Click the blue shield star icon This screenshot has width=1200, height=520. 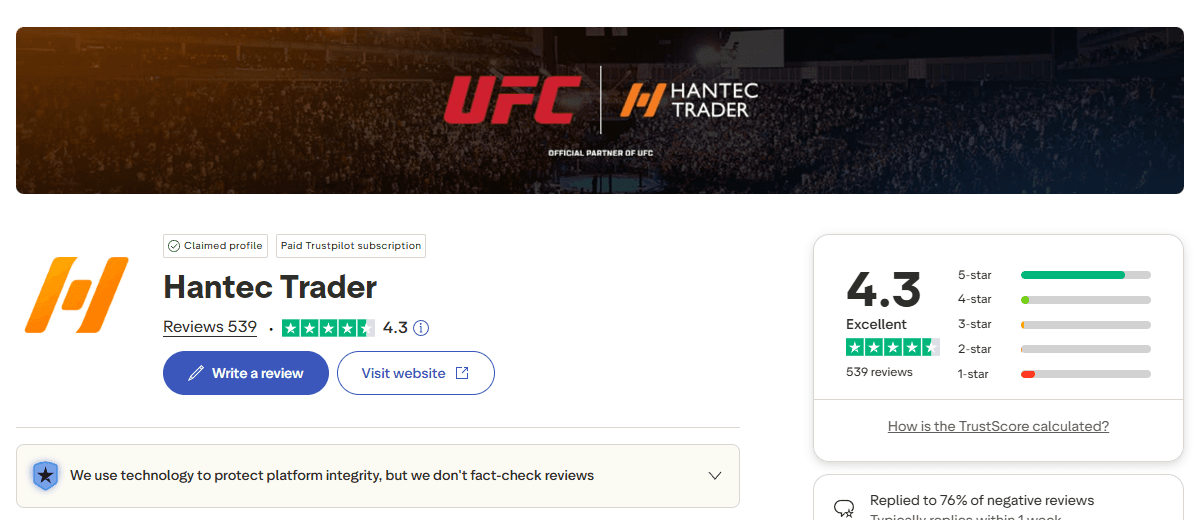pyautogui.click(x=45, y=475)
